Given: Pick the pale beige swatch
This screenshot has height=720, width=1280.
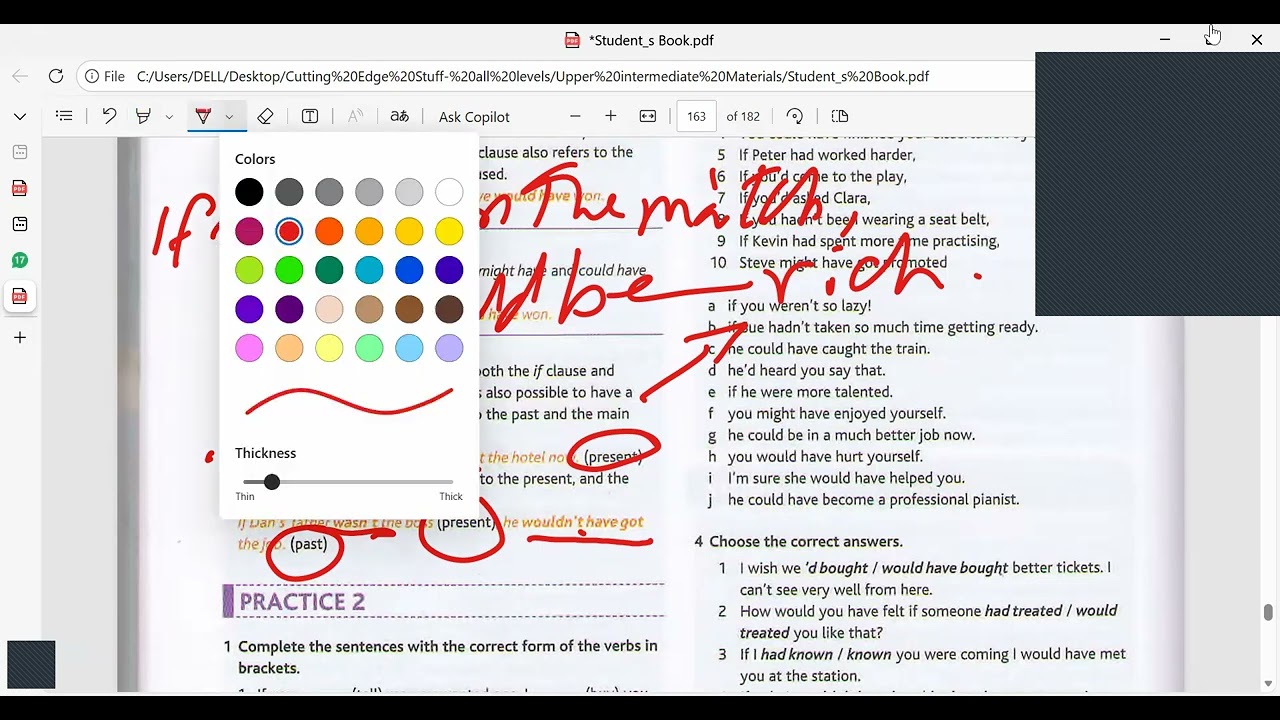Looking at the screenshot, I should [x=329, y=309].
